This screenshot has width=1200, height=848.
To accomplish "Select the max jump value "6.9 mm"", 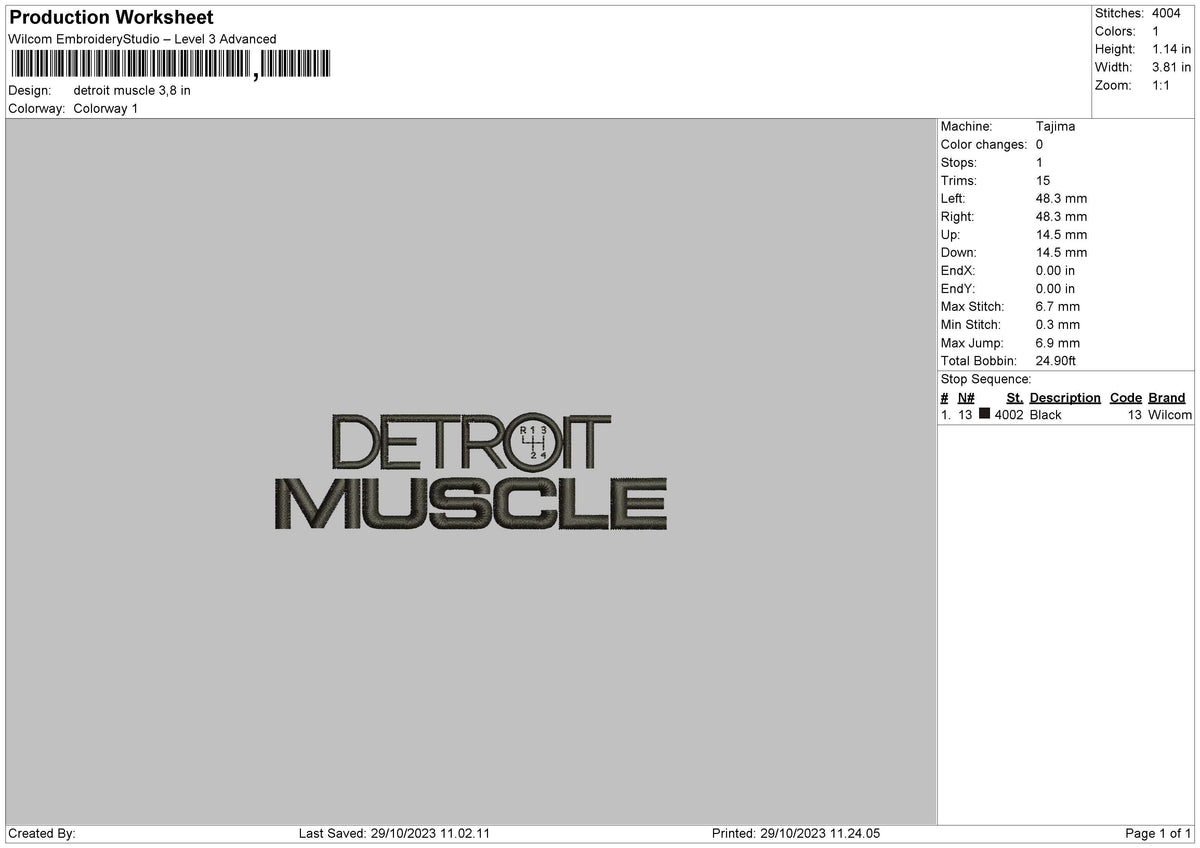I will [x=1058, y=342].
